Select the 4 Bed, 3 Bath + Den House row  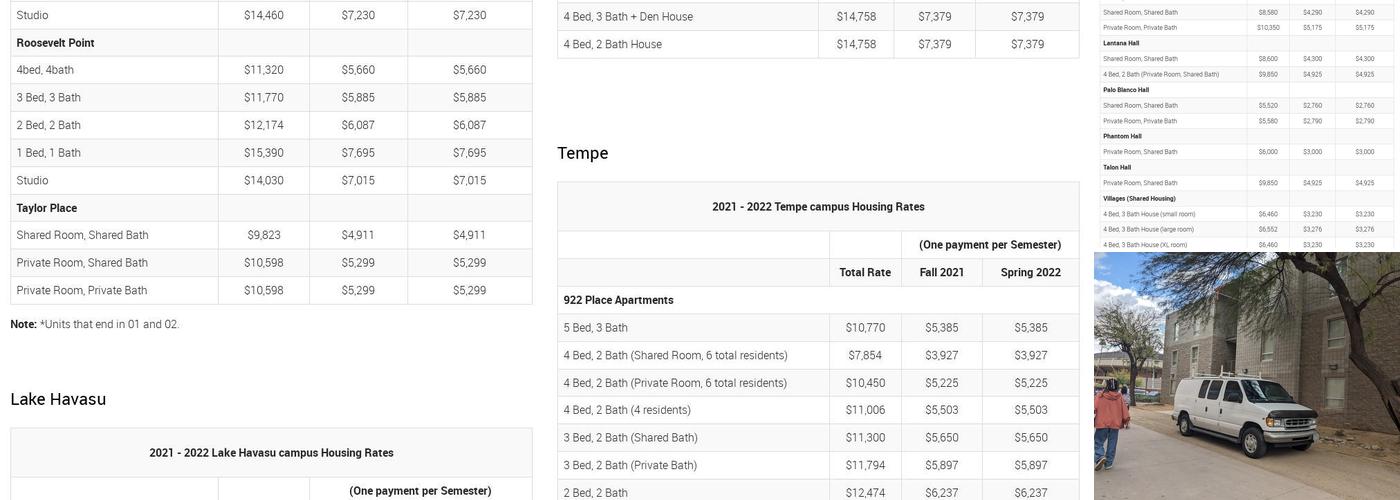628,17
